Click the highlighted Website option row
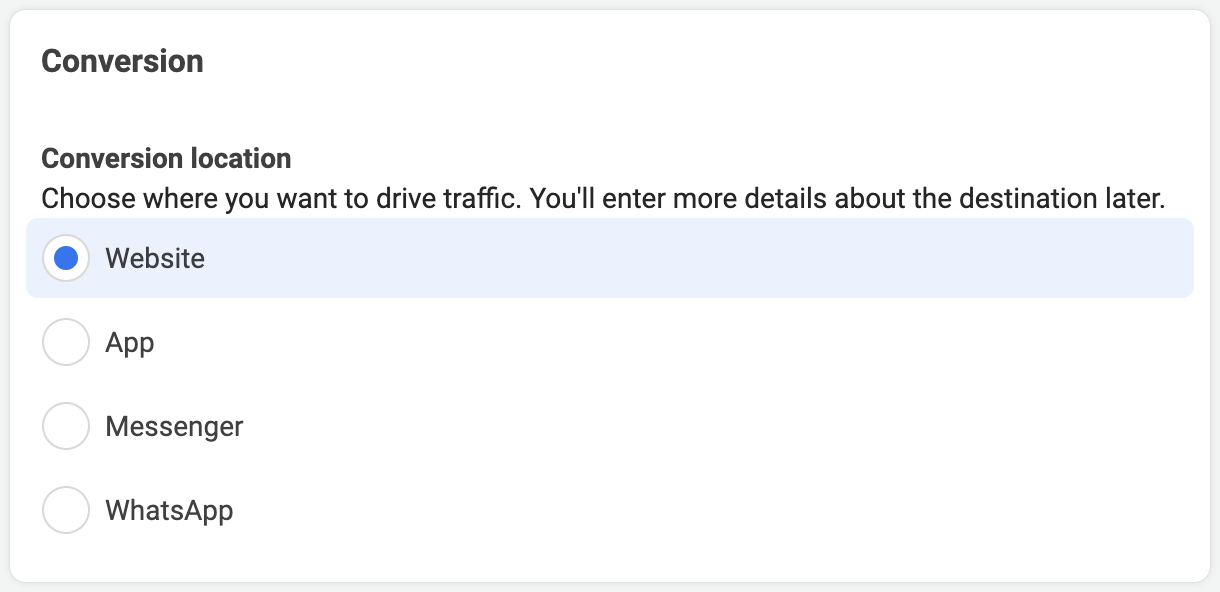This screenshot has height=592, width=1220. coord(610,258)
